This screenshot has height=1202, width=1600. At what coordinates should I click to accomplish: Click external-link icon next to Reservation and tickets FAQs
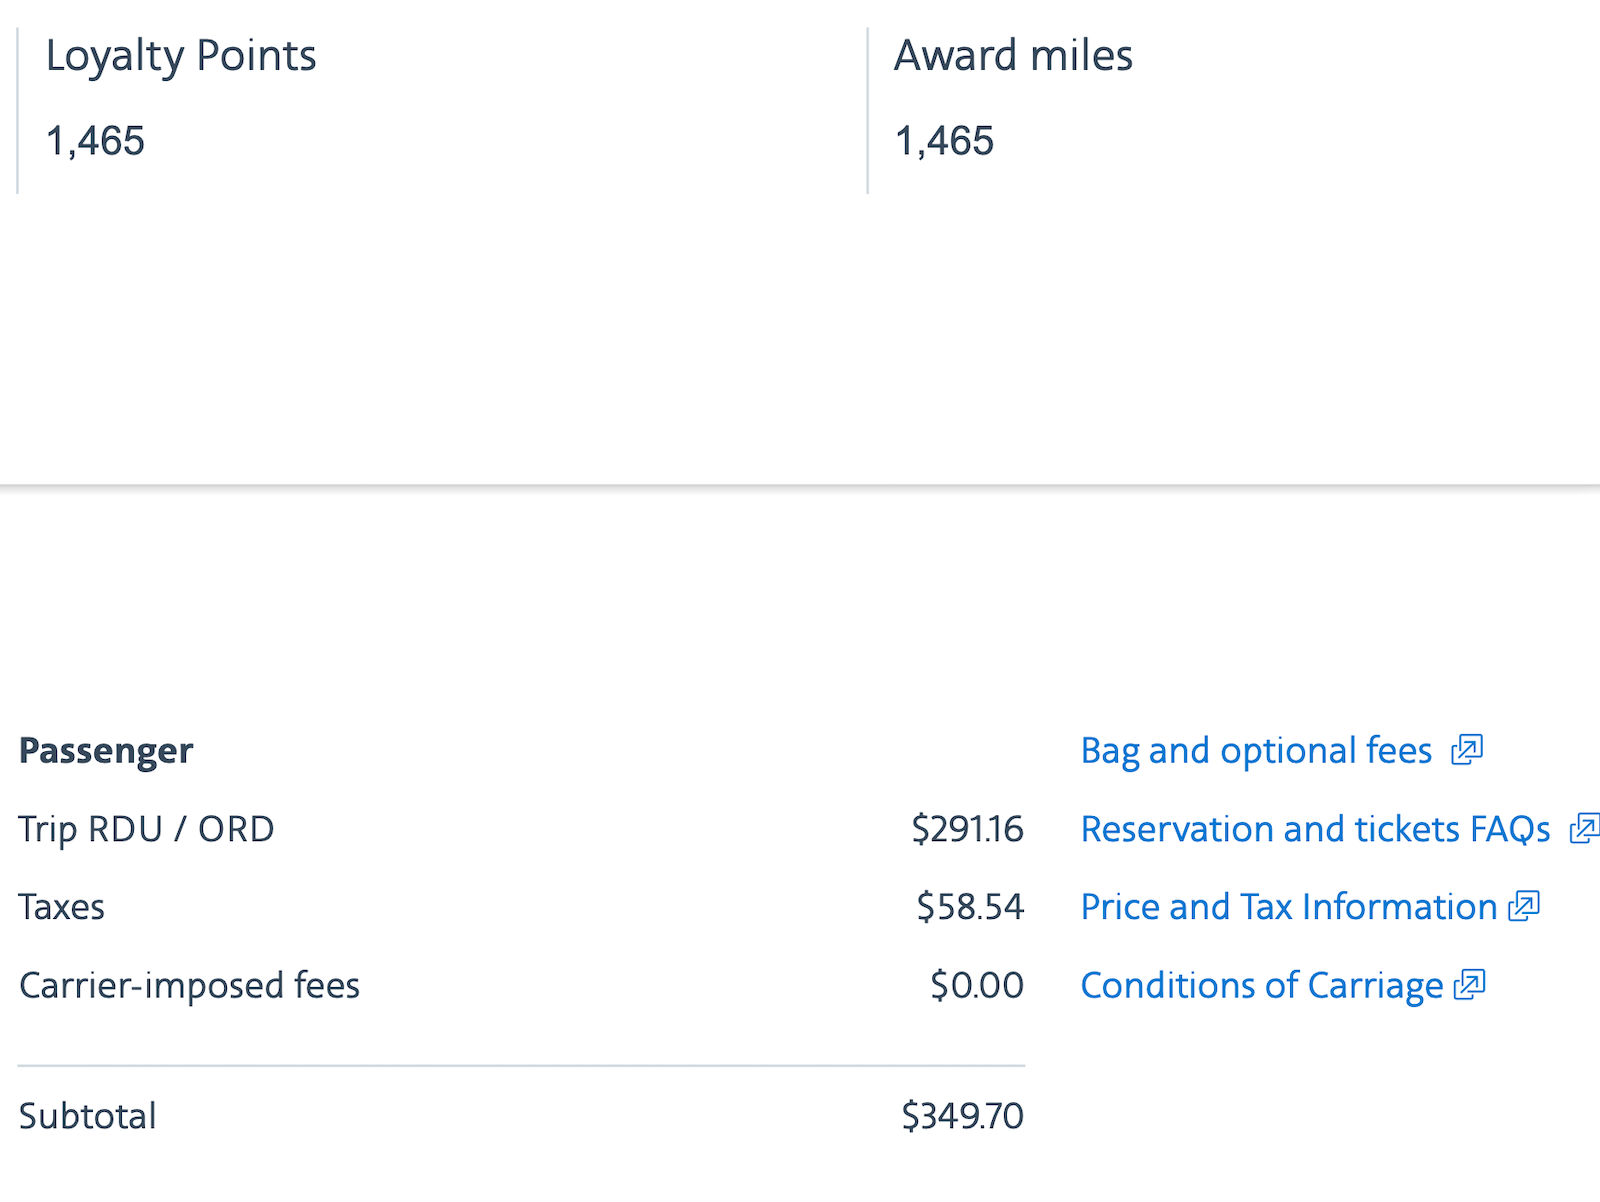pos(1584,828)
